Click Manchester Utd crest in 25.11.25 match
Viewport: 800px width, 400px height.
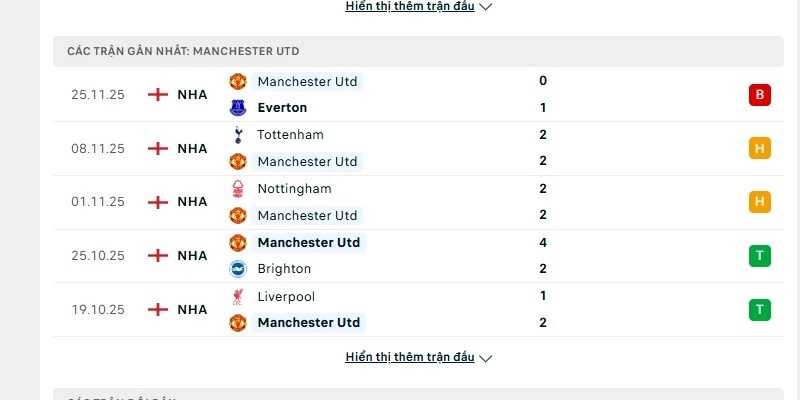coord(238,81)
